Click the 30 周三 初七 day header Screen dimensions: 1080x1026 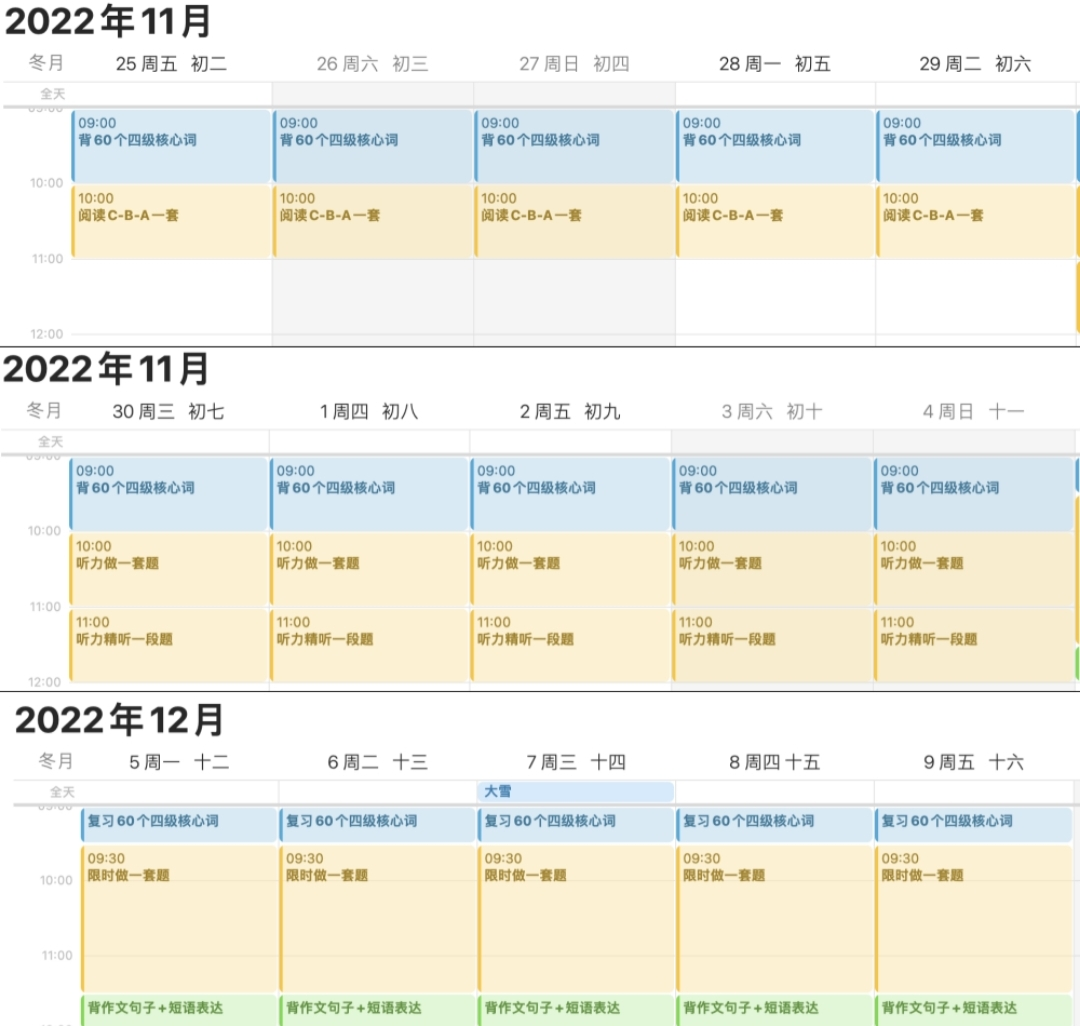tap(168, 411)
